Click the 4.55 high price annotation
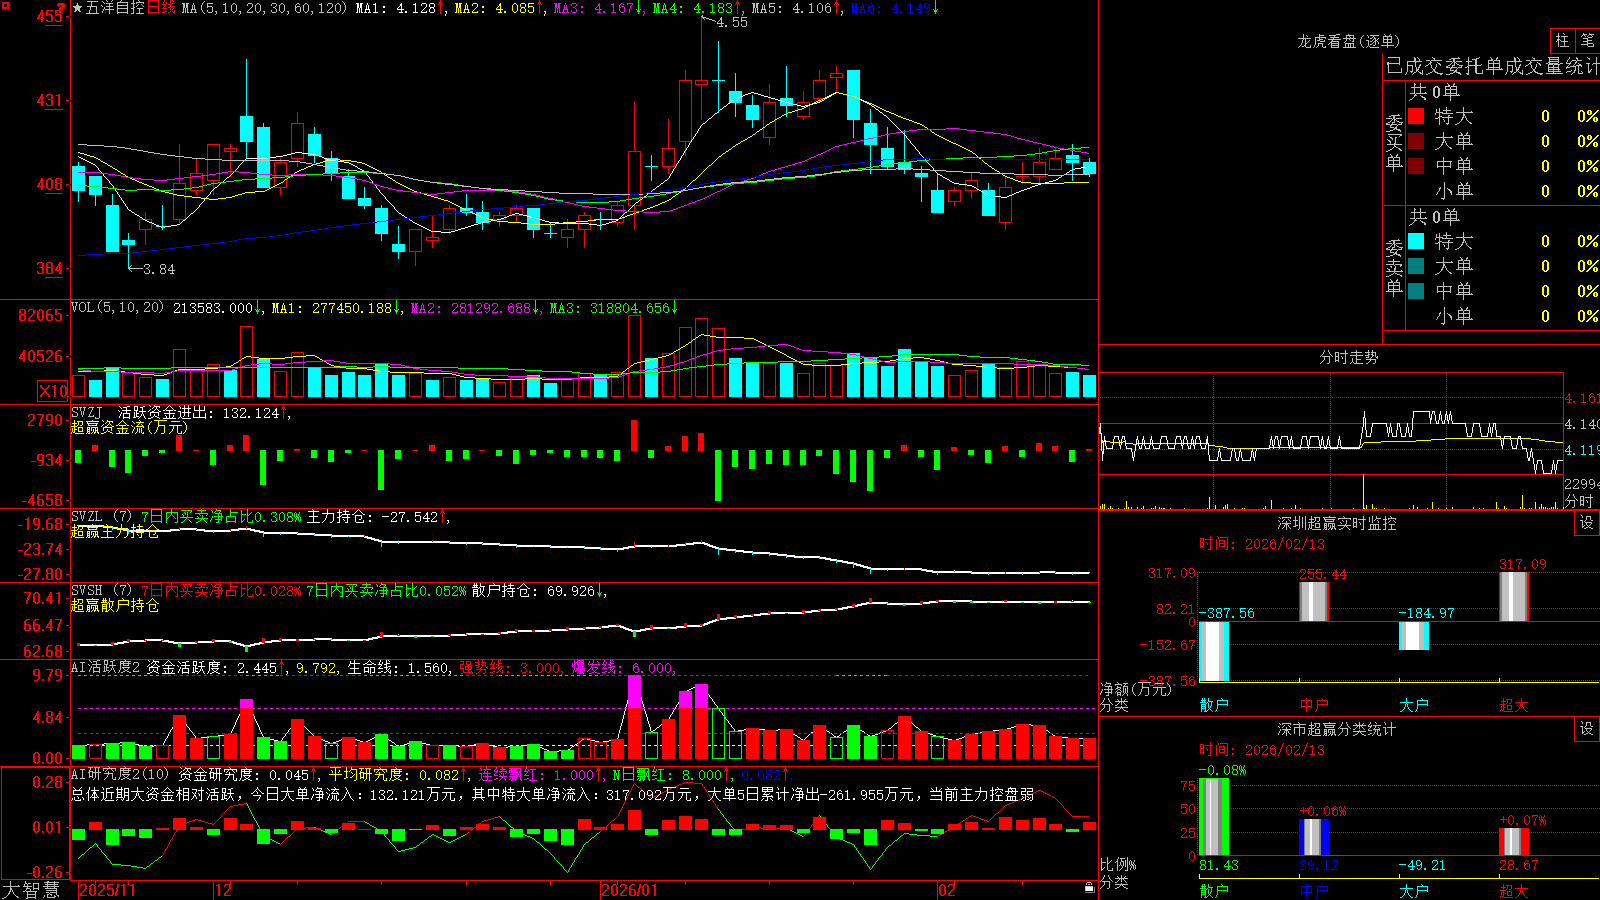Screen dimensions: 1600x900 coord(732,22)
